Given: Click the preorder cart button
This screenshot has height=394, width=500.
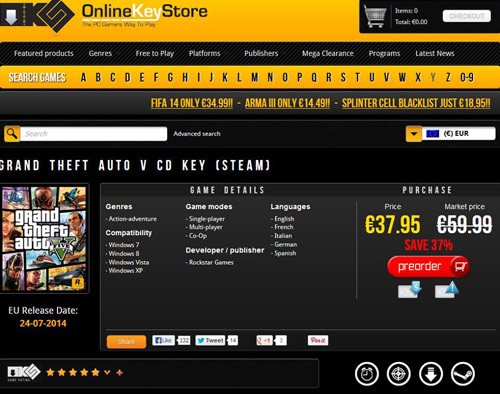Looking at the screenshot, I should point(428,266).
